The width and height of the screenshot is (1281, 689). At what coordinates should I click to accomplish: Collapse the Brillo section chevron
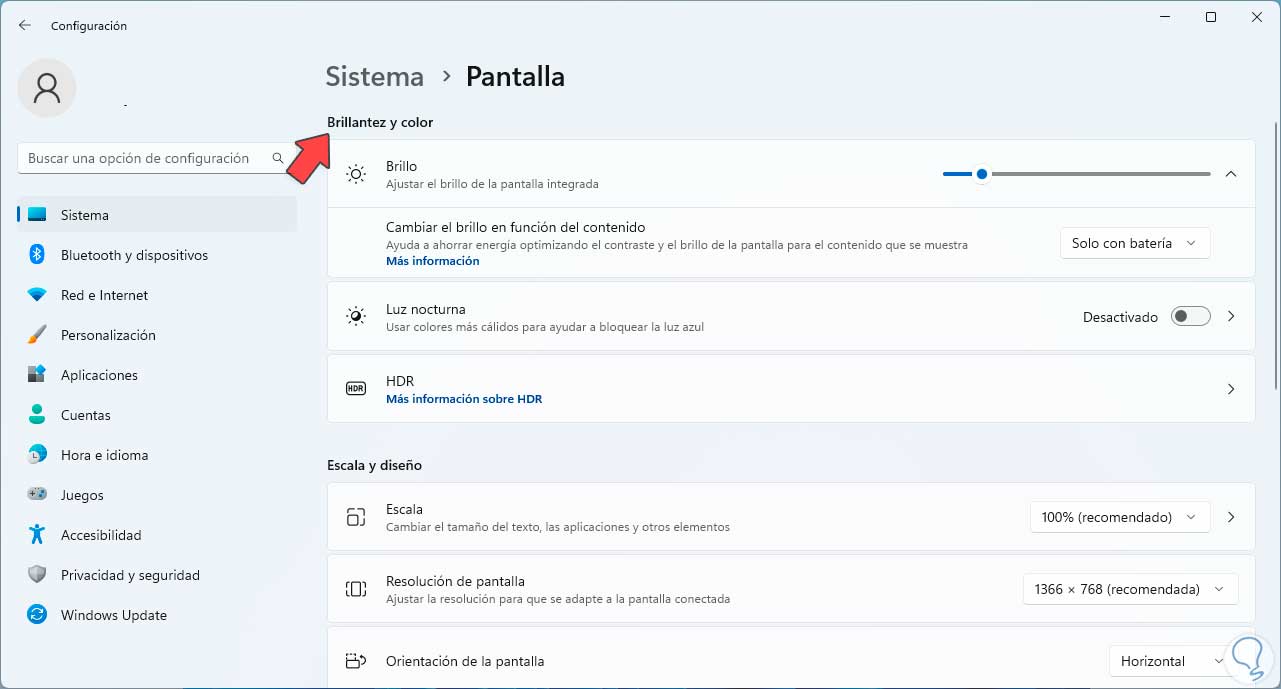coord(1231,174)
